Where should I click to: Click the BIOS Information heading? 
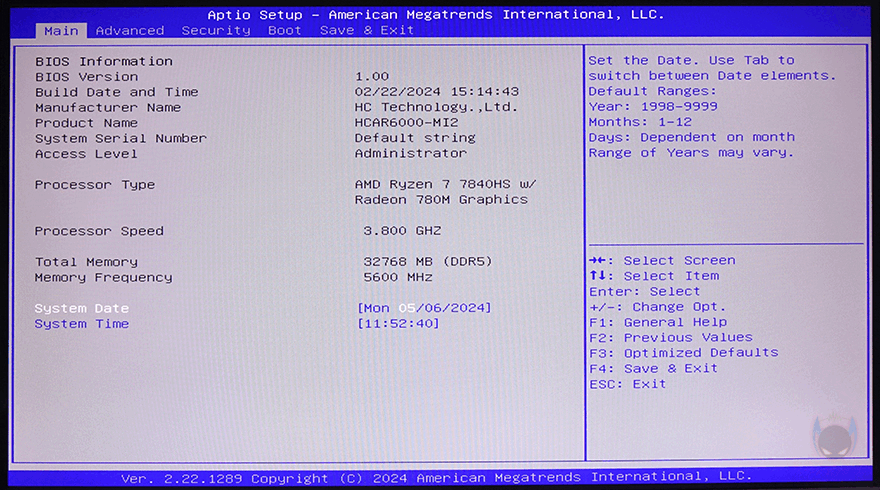tap(104, 61)
